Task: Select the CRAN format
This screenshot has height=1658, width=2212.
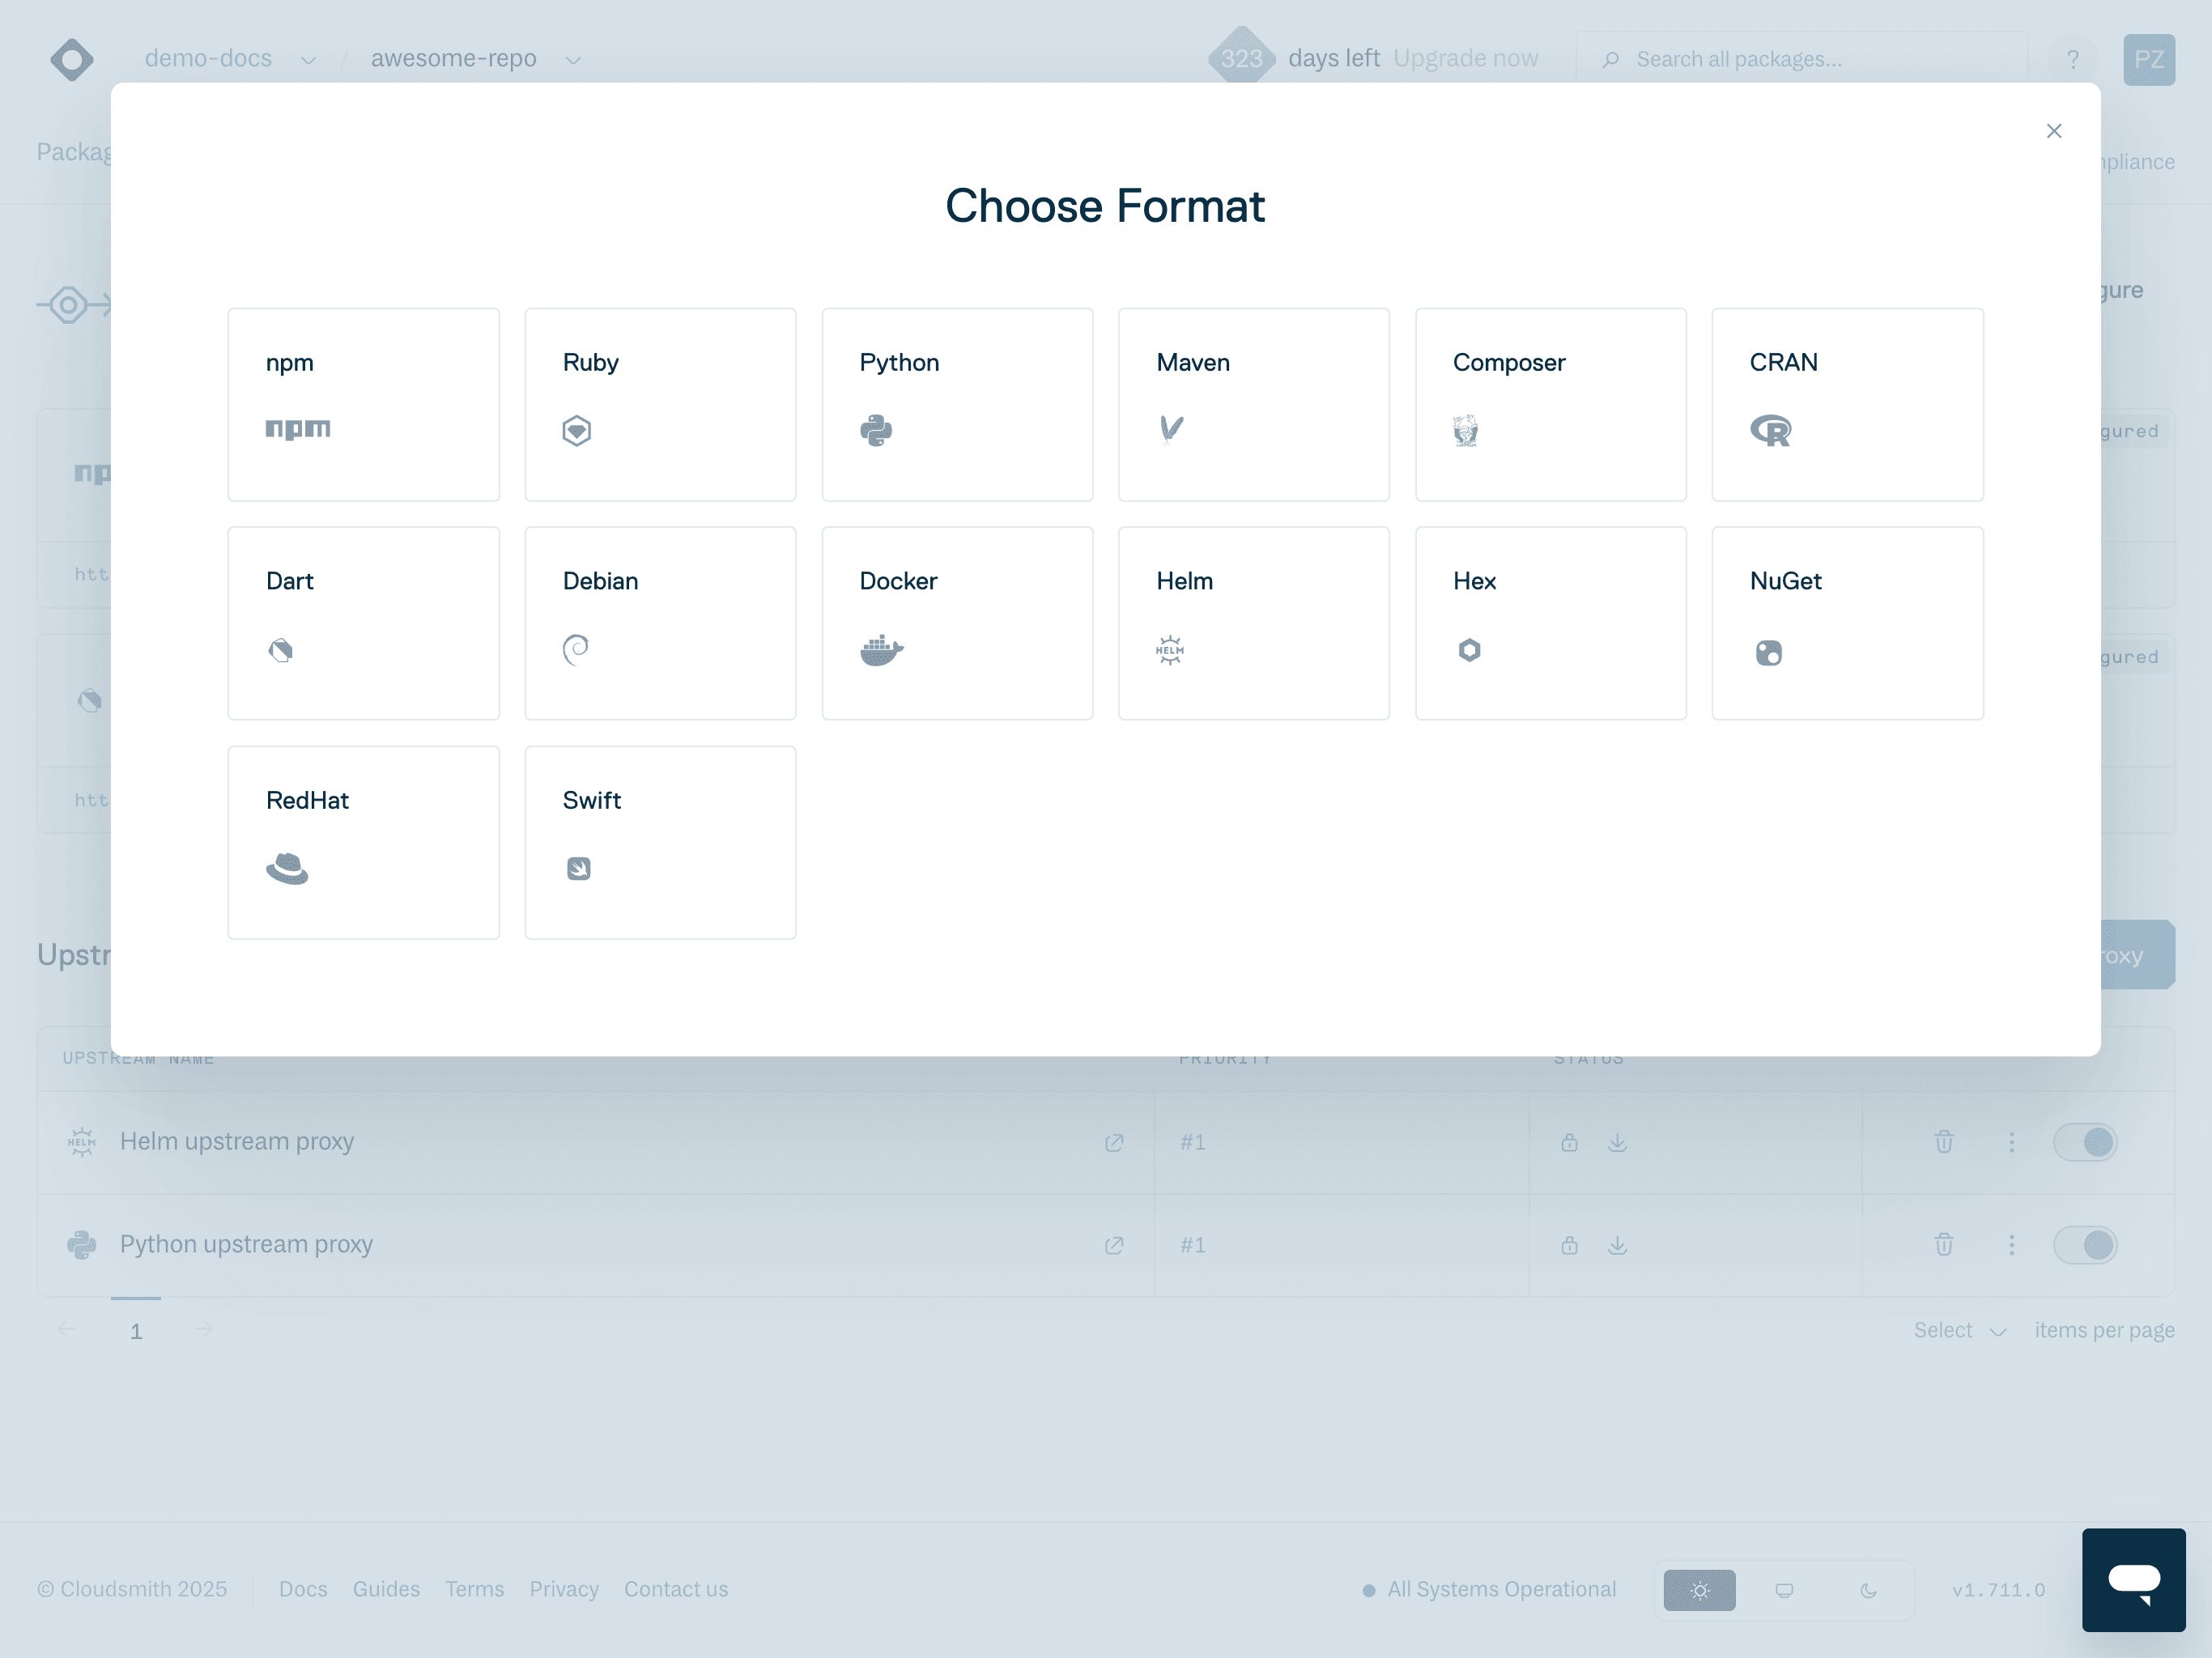Action: 1846,404
